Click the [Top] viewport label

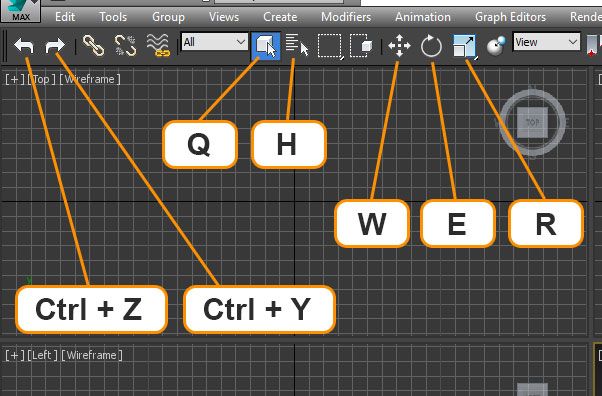point(41,79)
